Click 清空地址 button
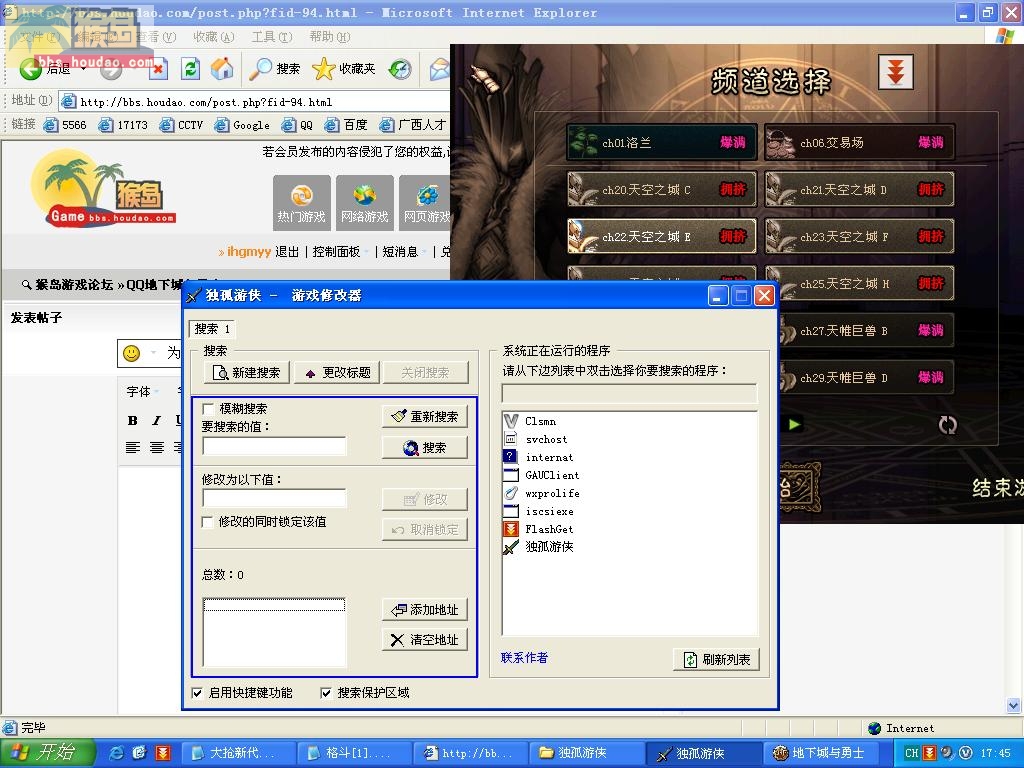Viewport: 1024px width, 768px height. [425, 639]
